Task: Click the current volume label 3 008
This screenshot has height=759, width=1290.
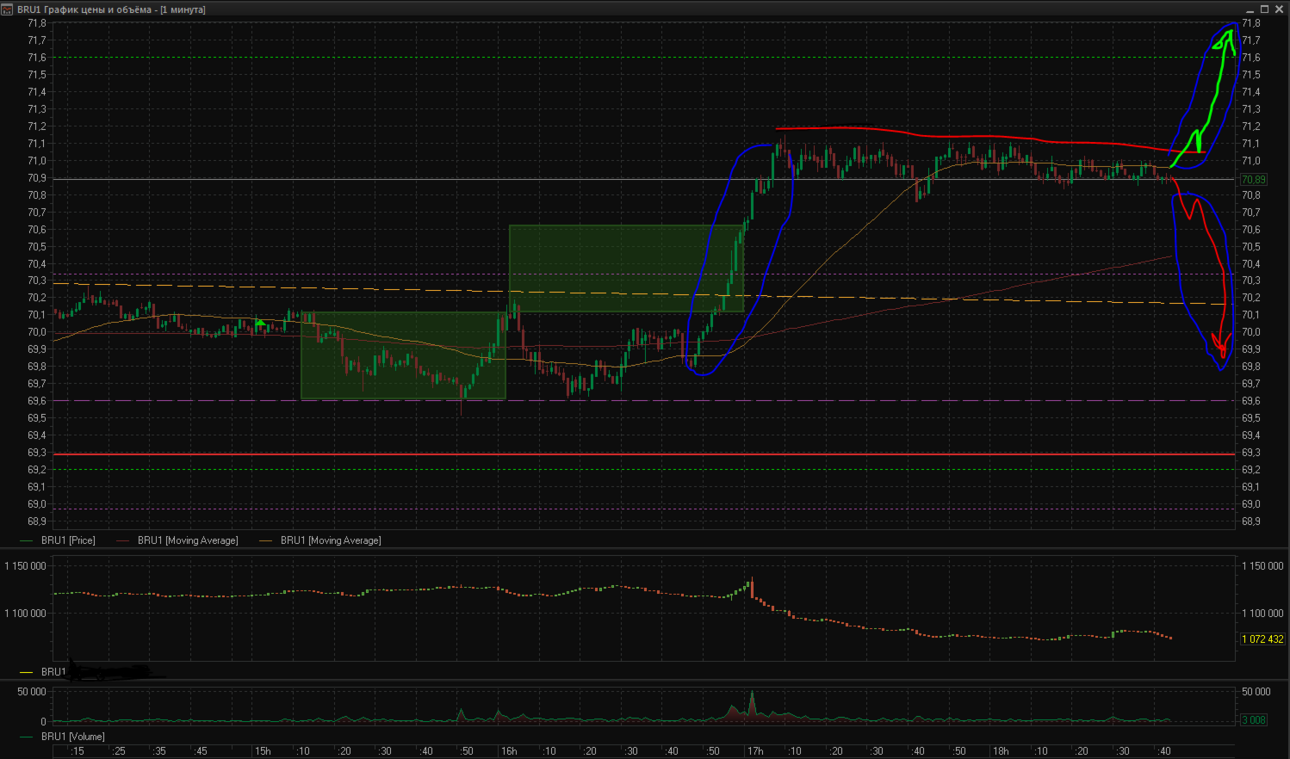Action: [1253, 720]
